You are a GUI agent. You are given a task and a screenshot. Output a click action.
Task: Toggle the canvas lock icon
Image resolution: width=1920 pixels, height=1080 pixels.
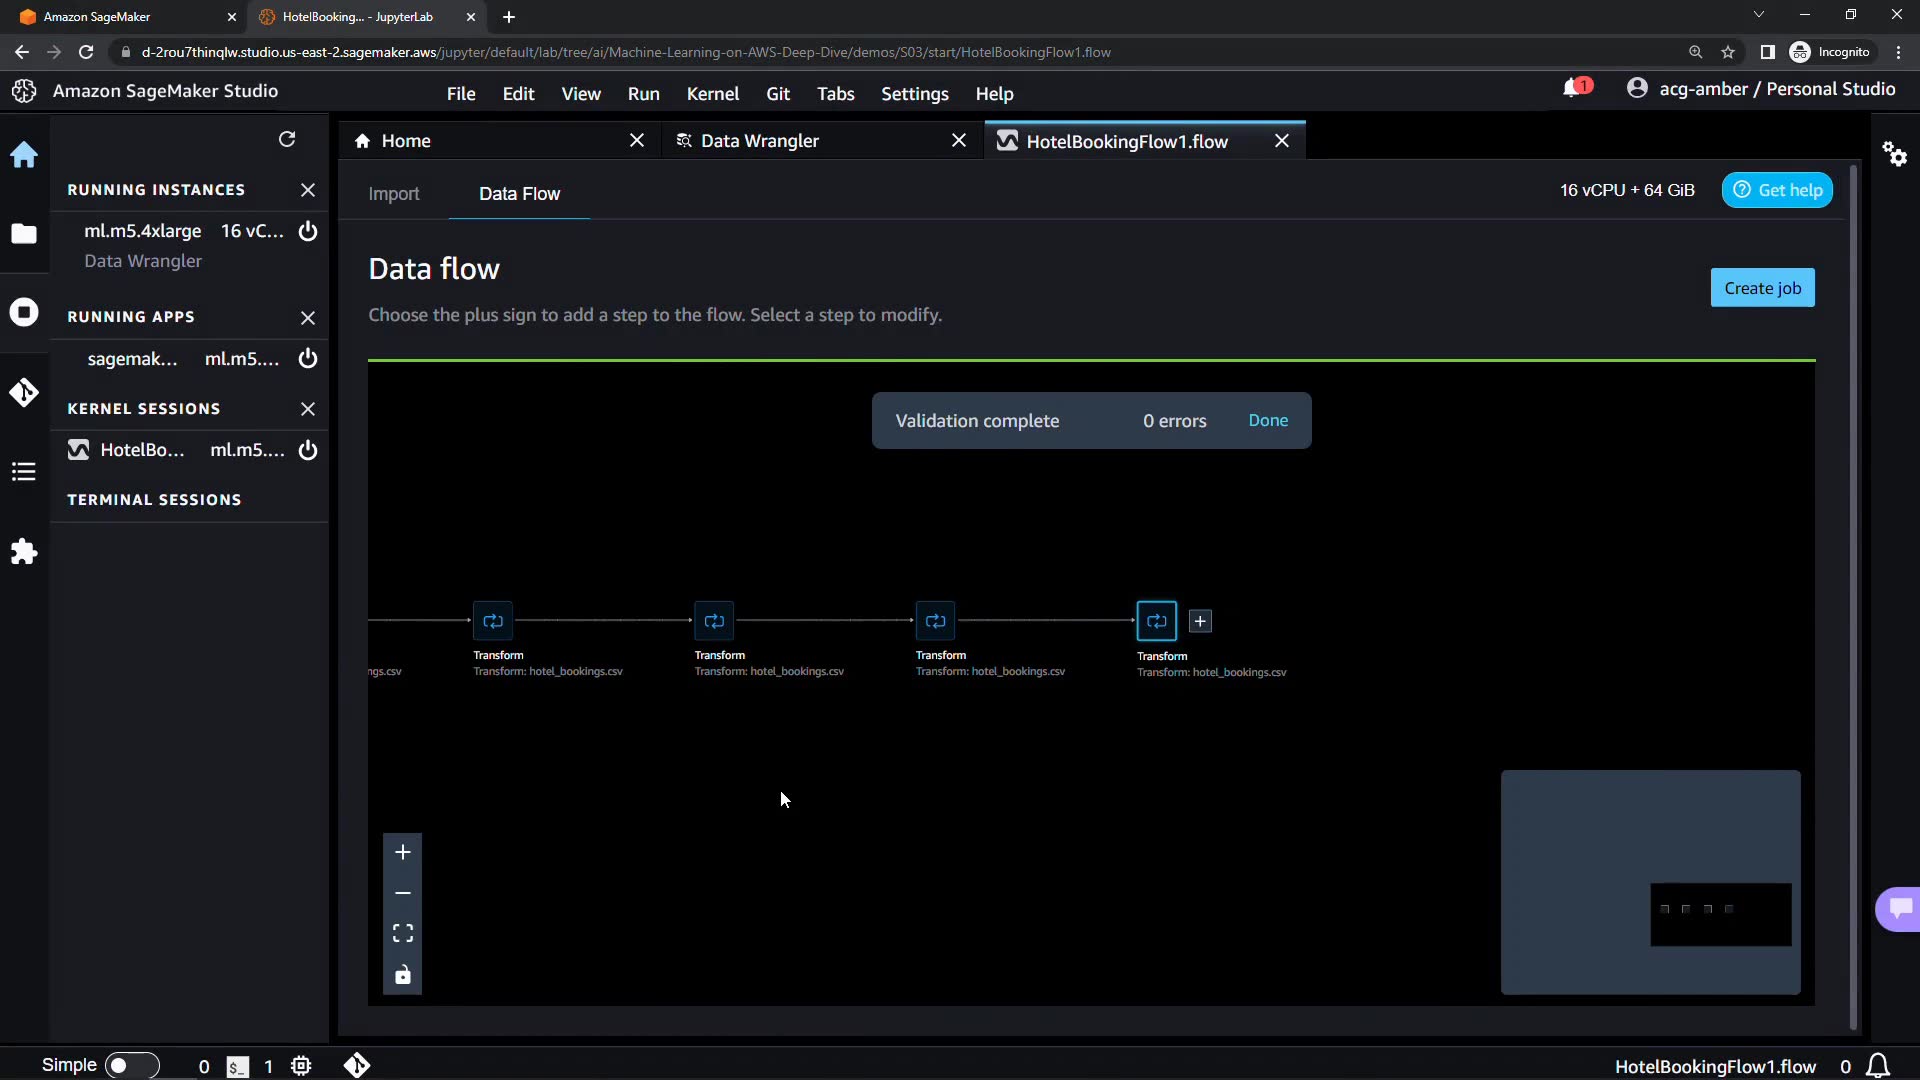(403, 975)
